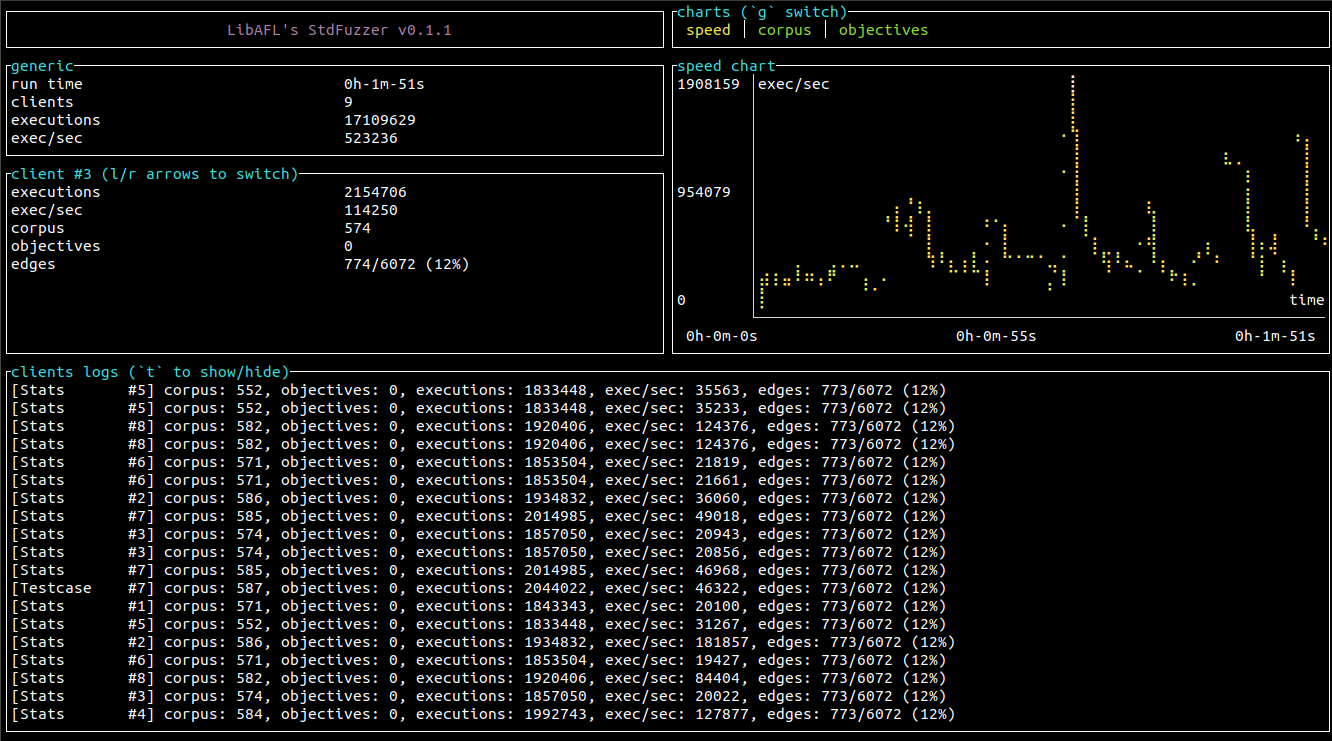This screenshot has width=1332, height=741.
Task: Select the generic panel title
Action: (x=41, y=66)
